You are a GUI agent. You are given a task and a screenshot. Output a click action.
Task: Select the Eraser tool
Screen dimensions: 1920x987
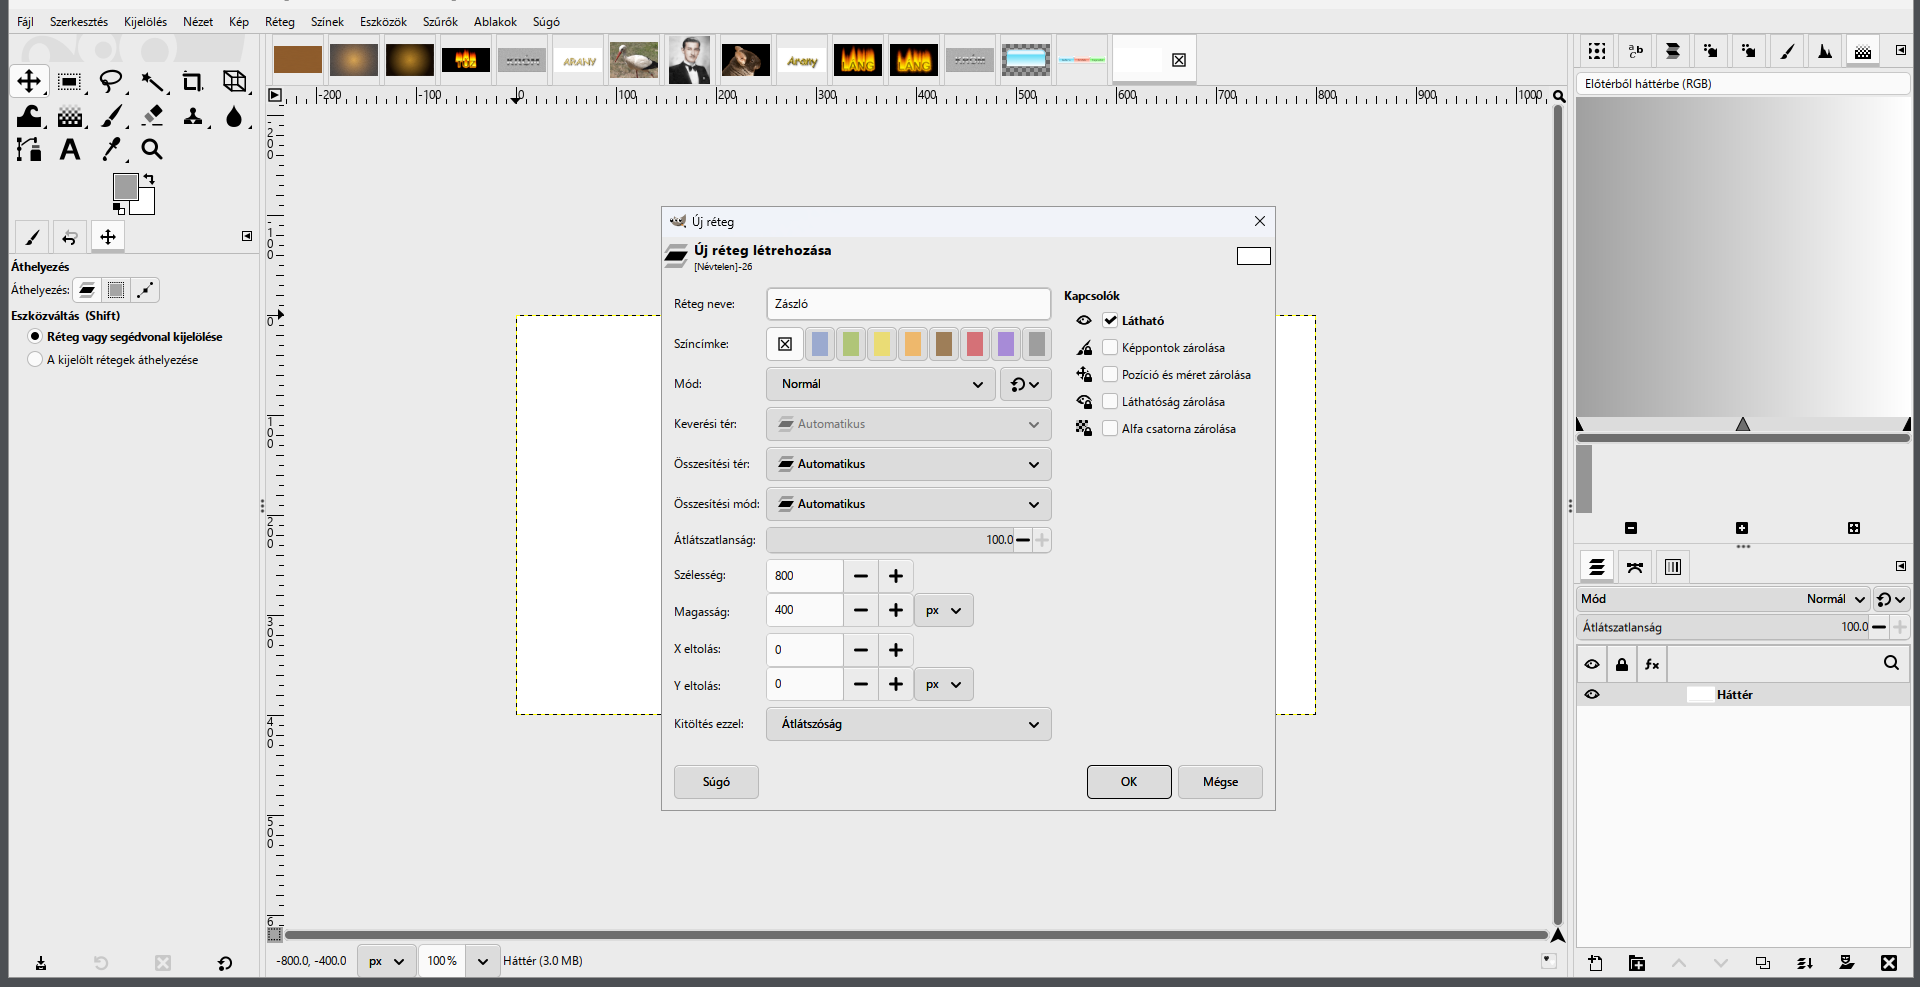pyautogui.click(x=152, y=117)
